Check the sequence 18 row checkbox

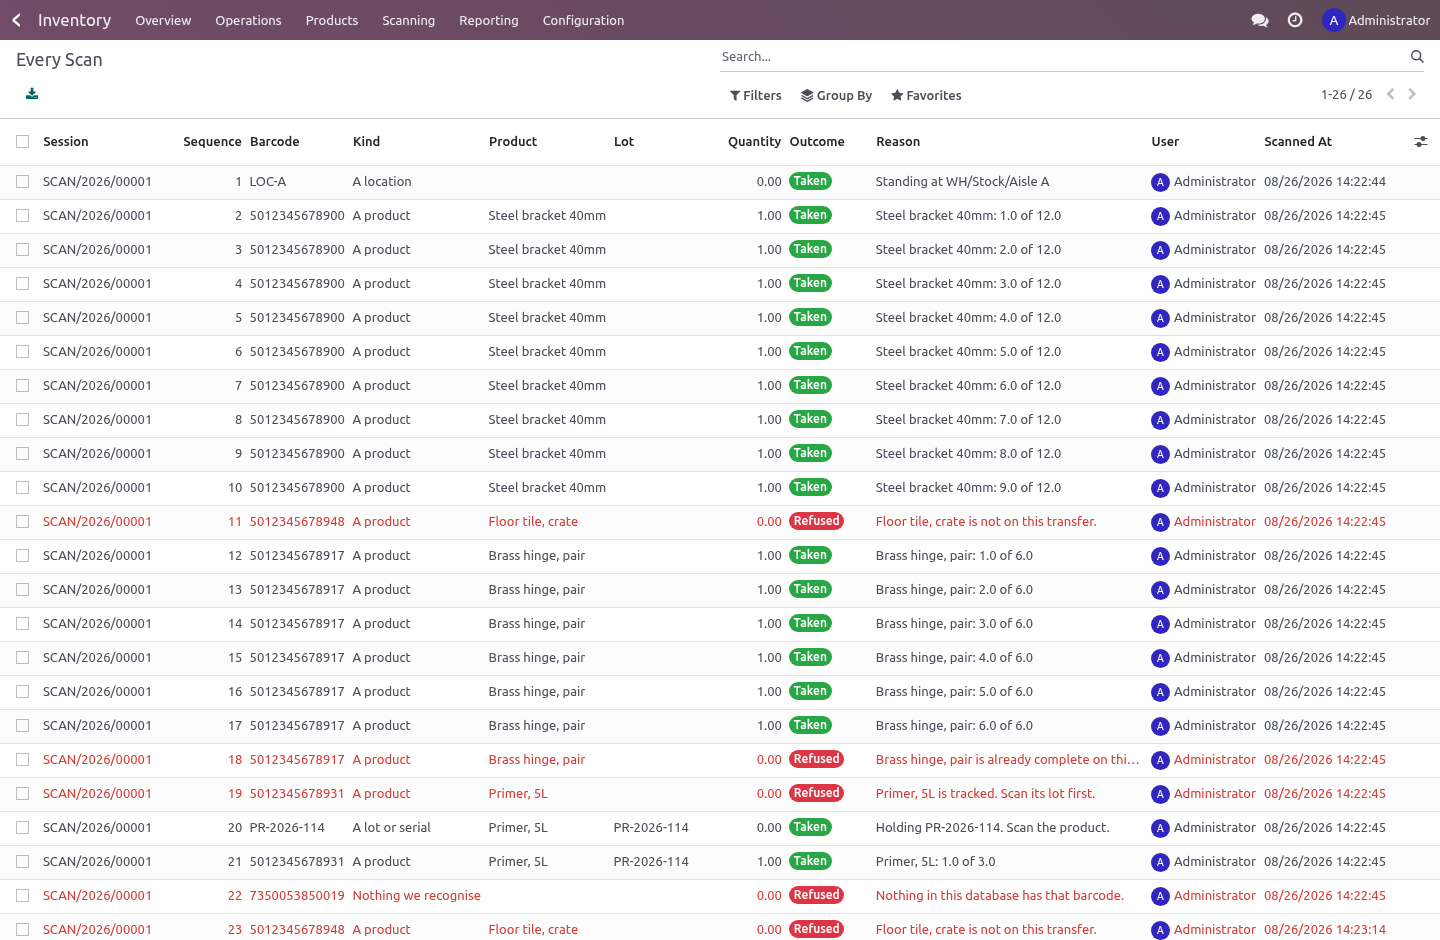tap(22, 760)
